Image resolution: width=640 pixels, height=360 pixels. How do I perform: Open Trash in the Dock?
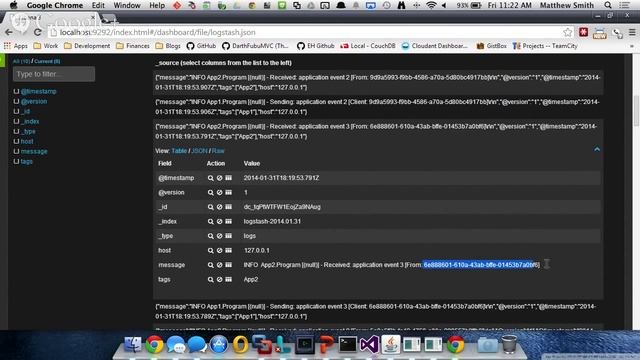tap(509, 344)
